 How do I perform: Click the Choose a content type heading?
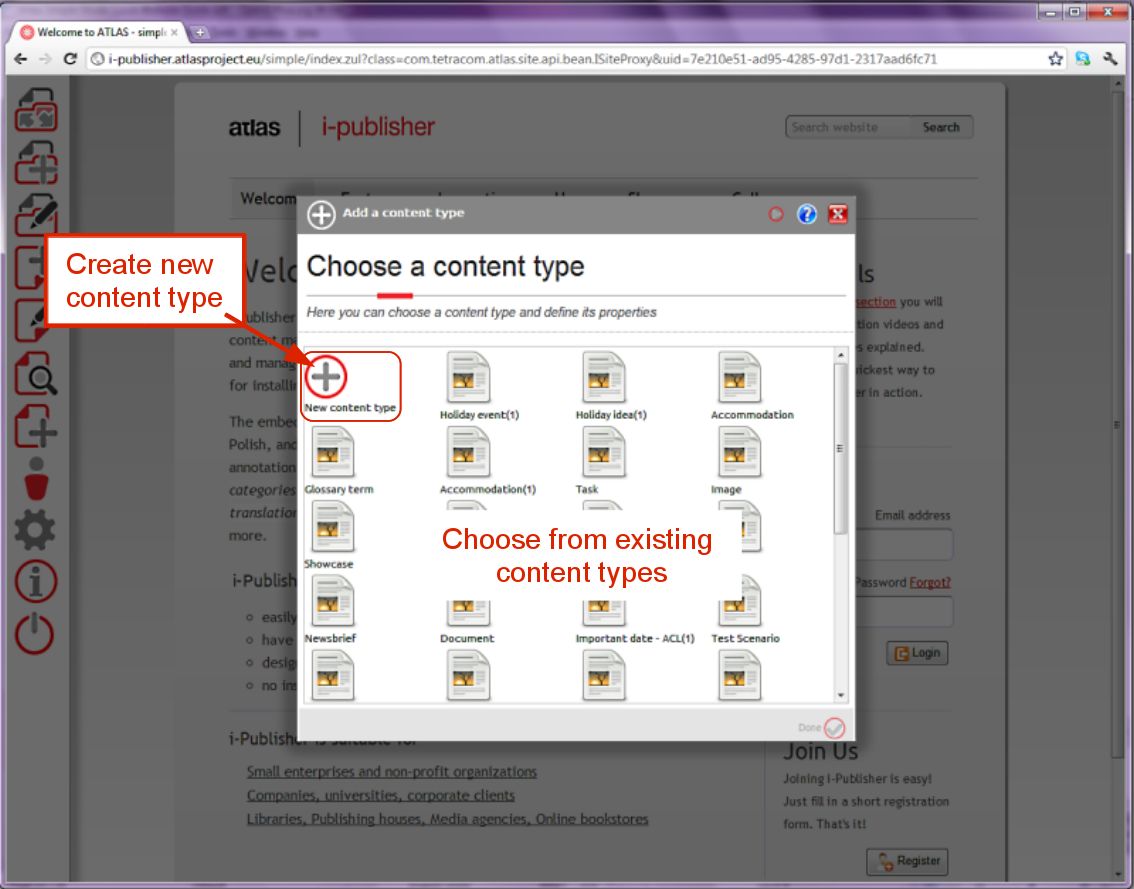[x=446, y=267]
